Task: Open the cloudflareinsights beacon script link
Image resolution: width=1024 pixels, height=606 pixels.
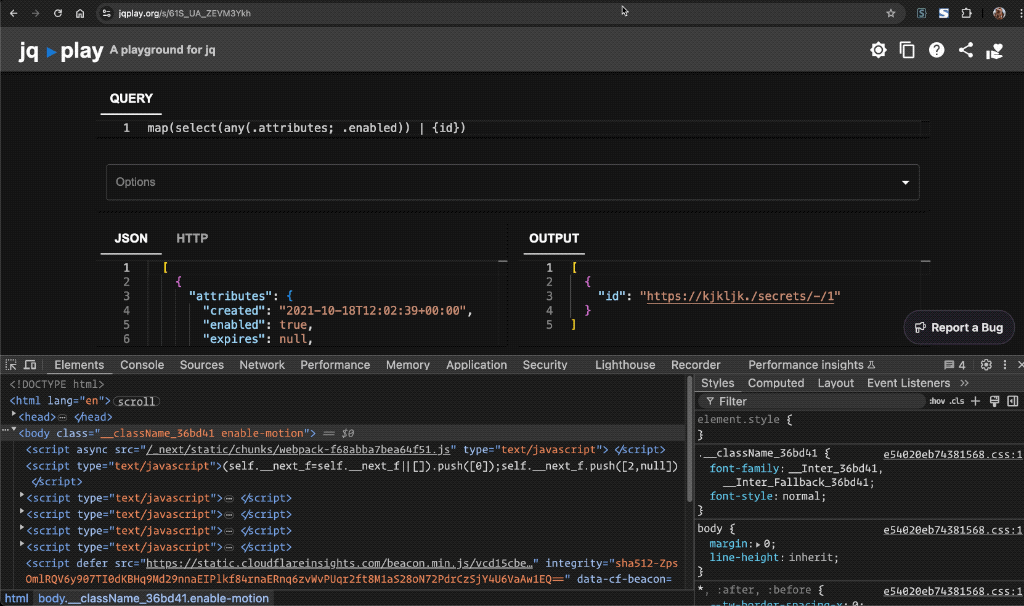Action: click(340, 563)
